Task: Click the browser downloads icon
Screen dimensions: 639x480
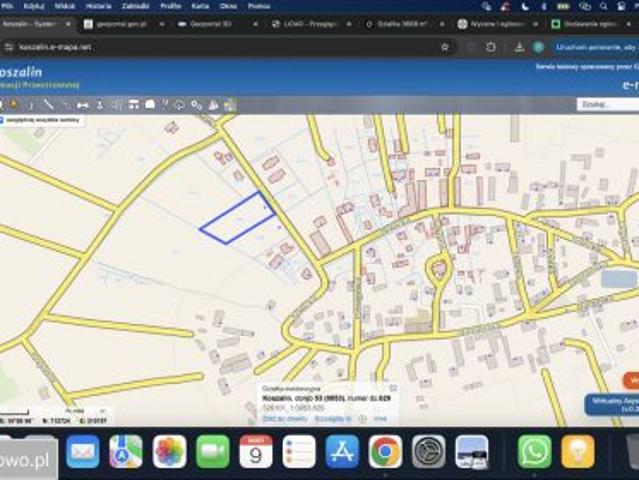Action: [519, 47]
